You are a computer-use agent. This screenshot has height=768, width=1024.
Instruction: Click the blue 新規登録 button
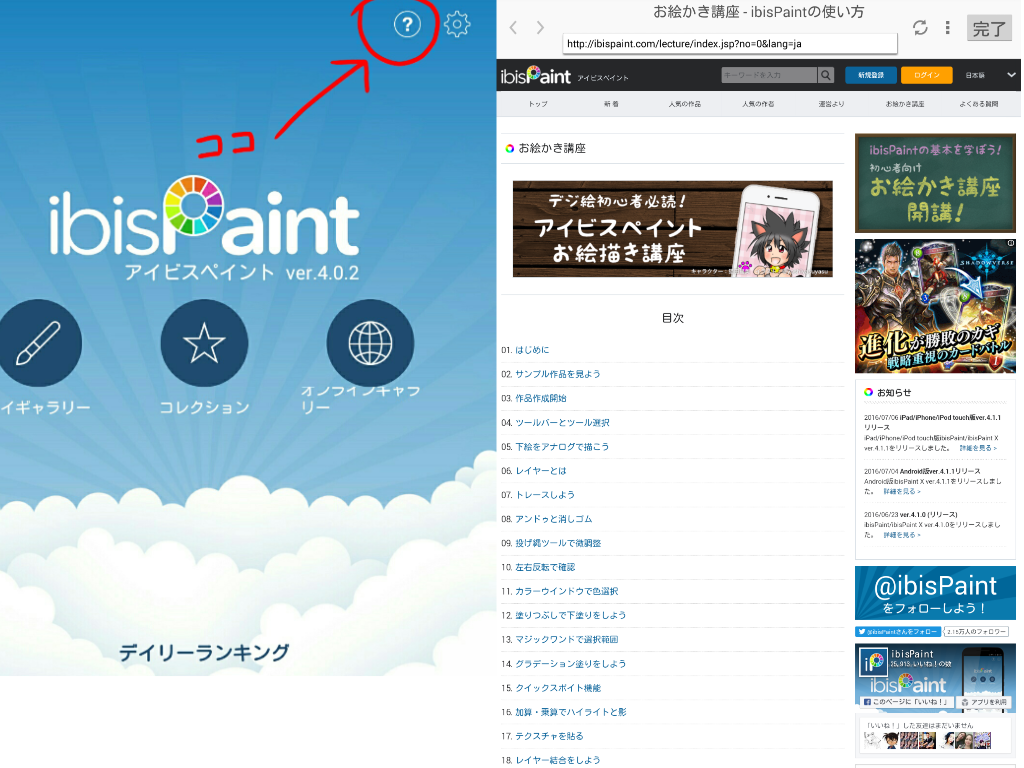point(871,75)
